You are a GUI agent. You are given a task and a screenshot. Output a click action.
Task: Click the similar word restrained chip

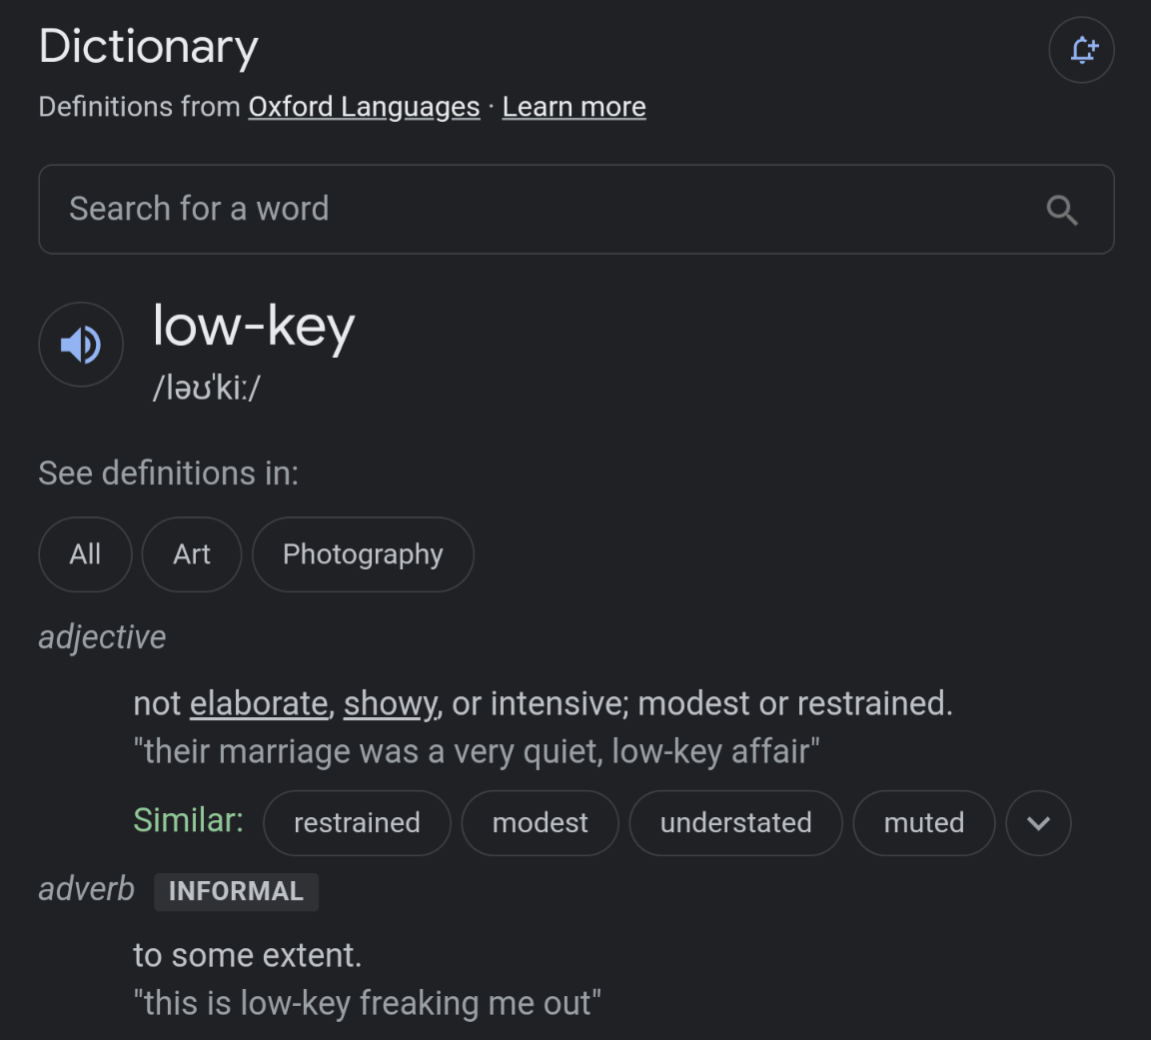click(x=356, y=823)
